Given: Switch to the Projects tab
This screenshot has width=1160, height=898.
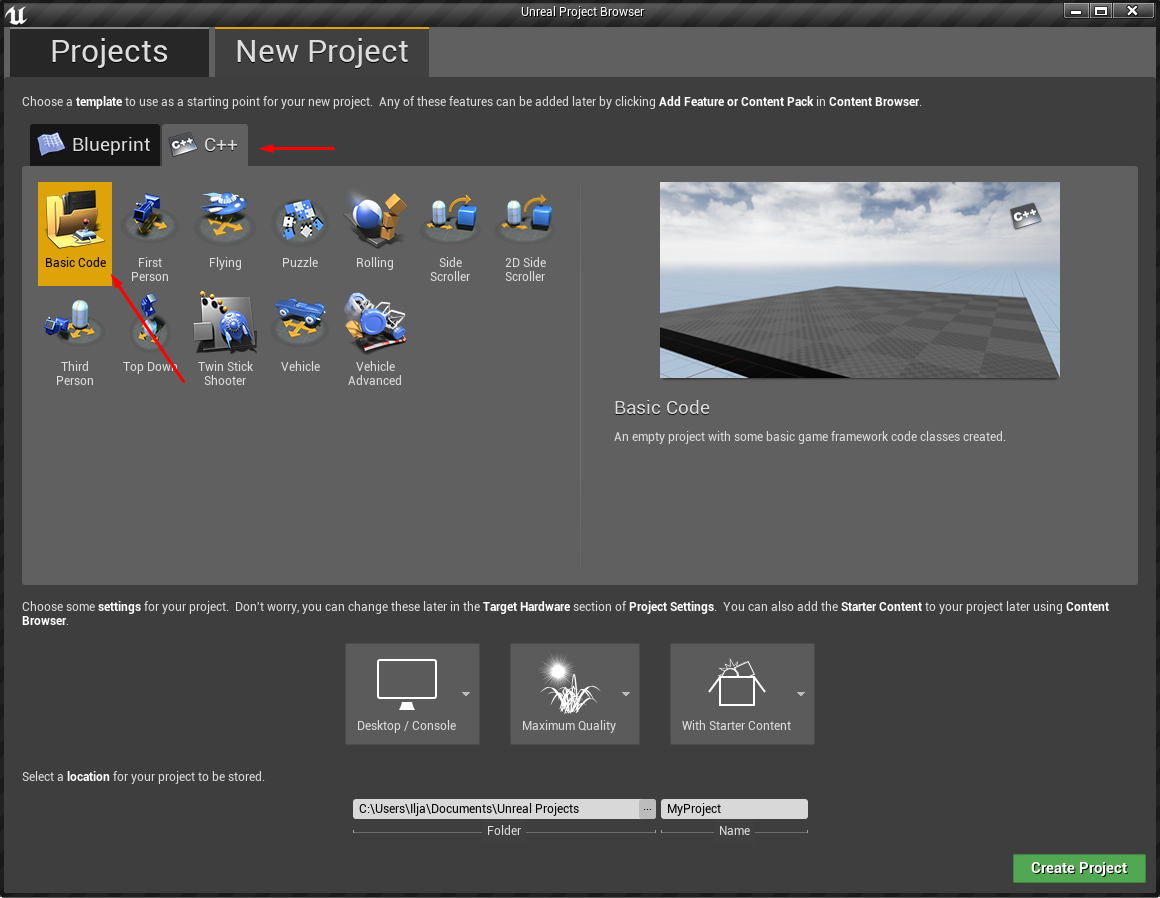Looking at the screenshot, I should 109,52.
